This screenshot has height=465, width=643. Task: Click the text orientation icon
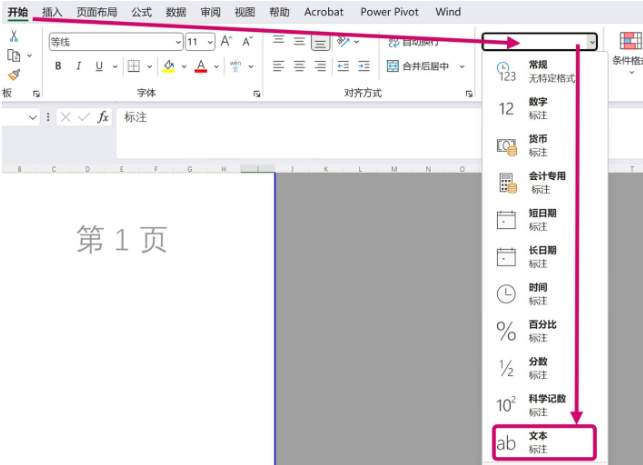[x=344, y=41]
